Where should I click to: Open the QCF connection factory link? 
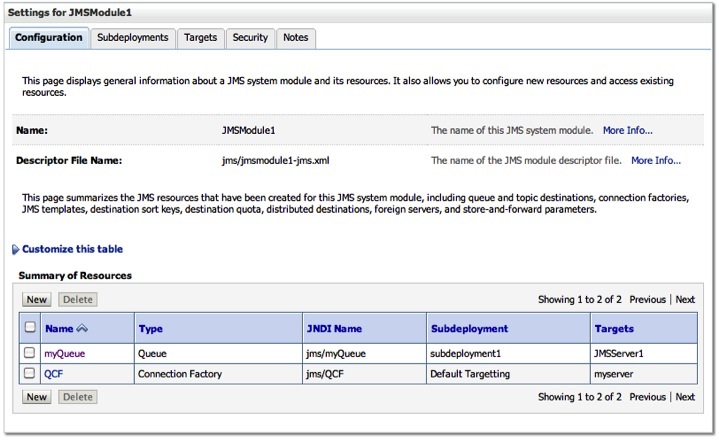(x=55, y=372)
